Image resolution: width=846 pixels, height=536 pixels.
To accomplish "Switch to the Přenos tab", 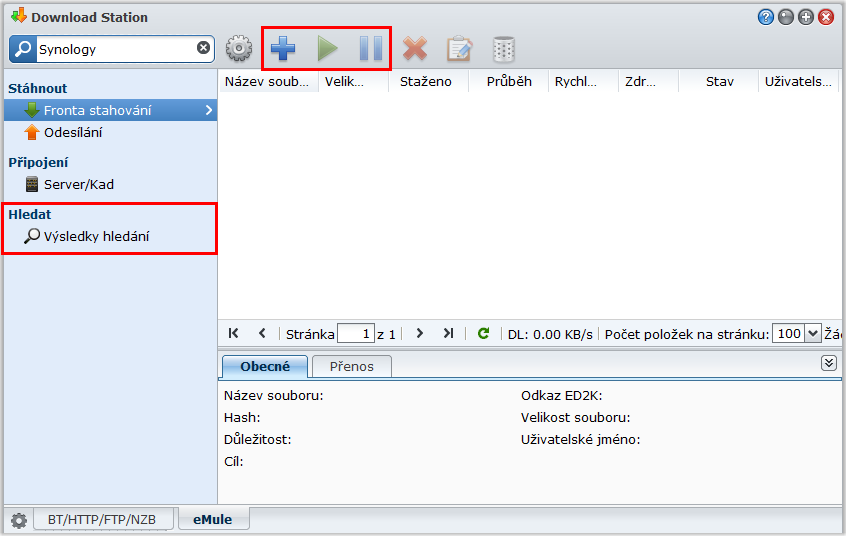I will 352,367.
